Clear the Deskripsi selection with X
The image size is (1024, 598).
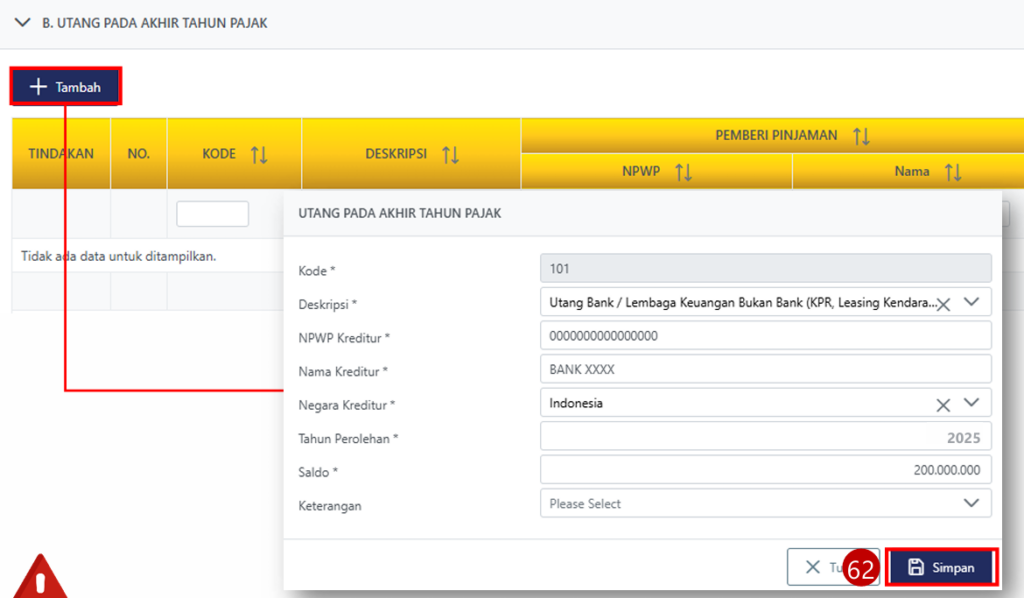click(942, 303)
